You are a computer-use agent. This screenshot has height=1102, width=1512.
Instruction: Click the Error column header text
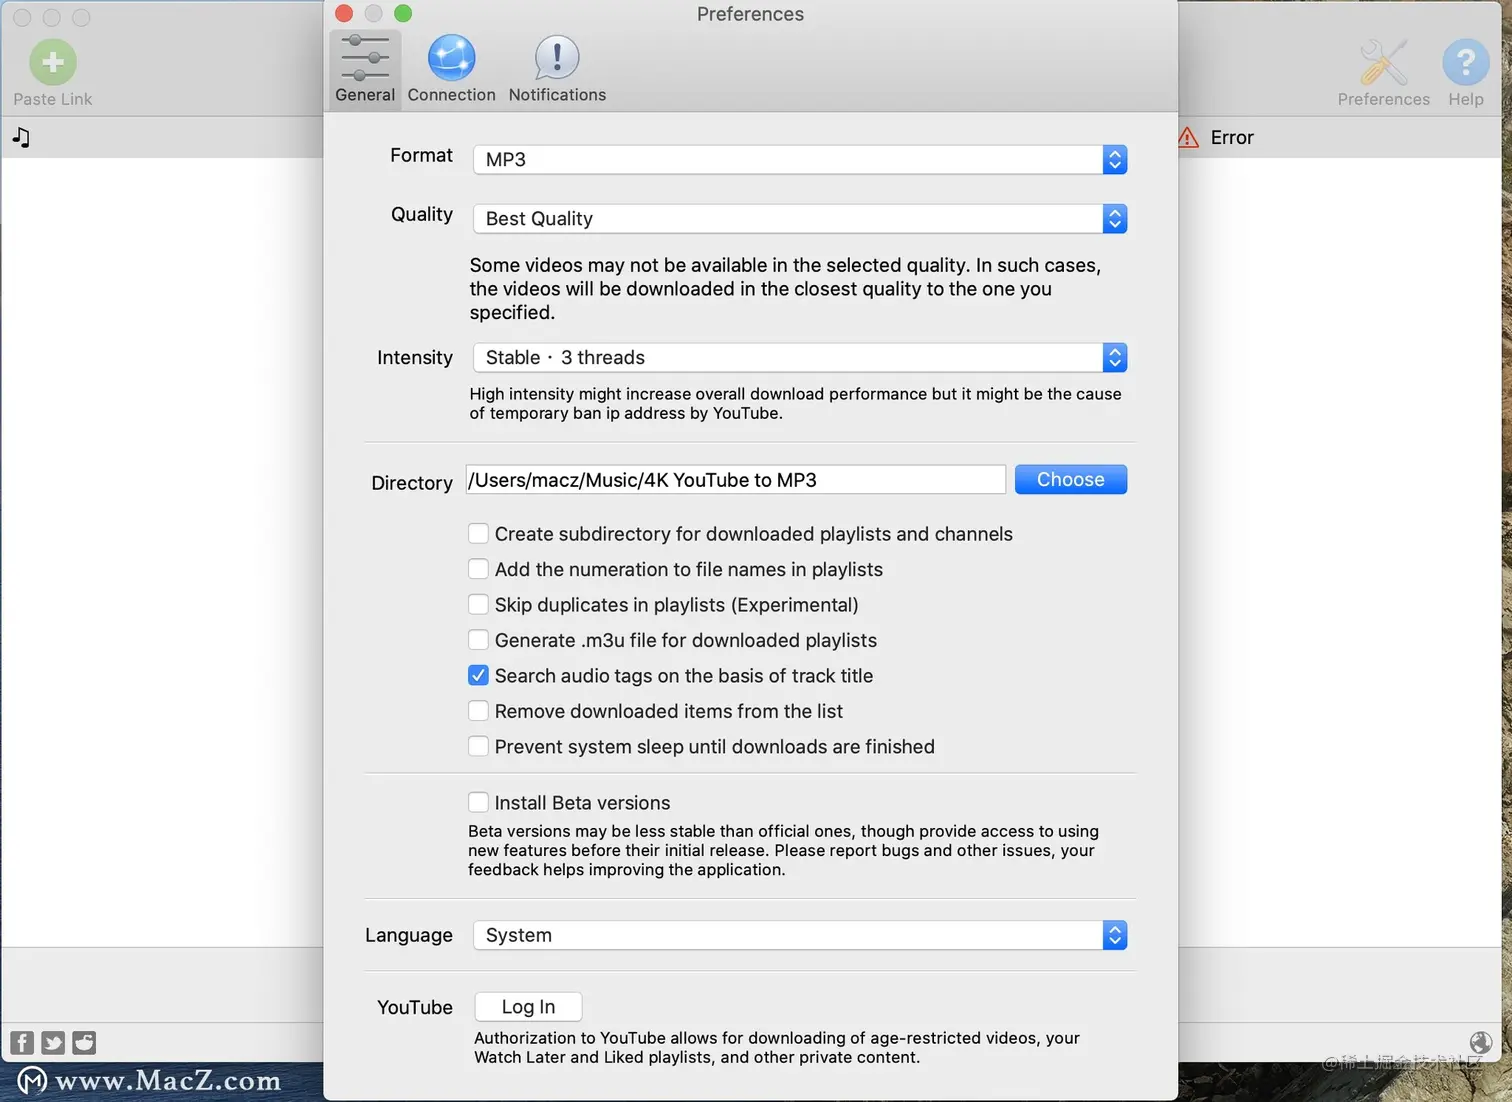click(x=1232, y=138)
